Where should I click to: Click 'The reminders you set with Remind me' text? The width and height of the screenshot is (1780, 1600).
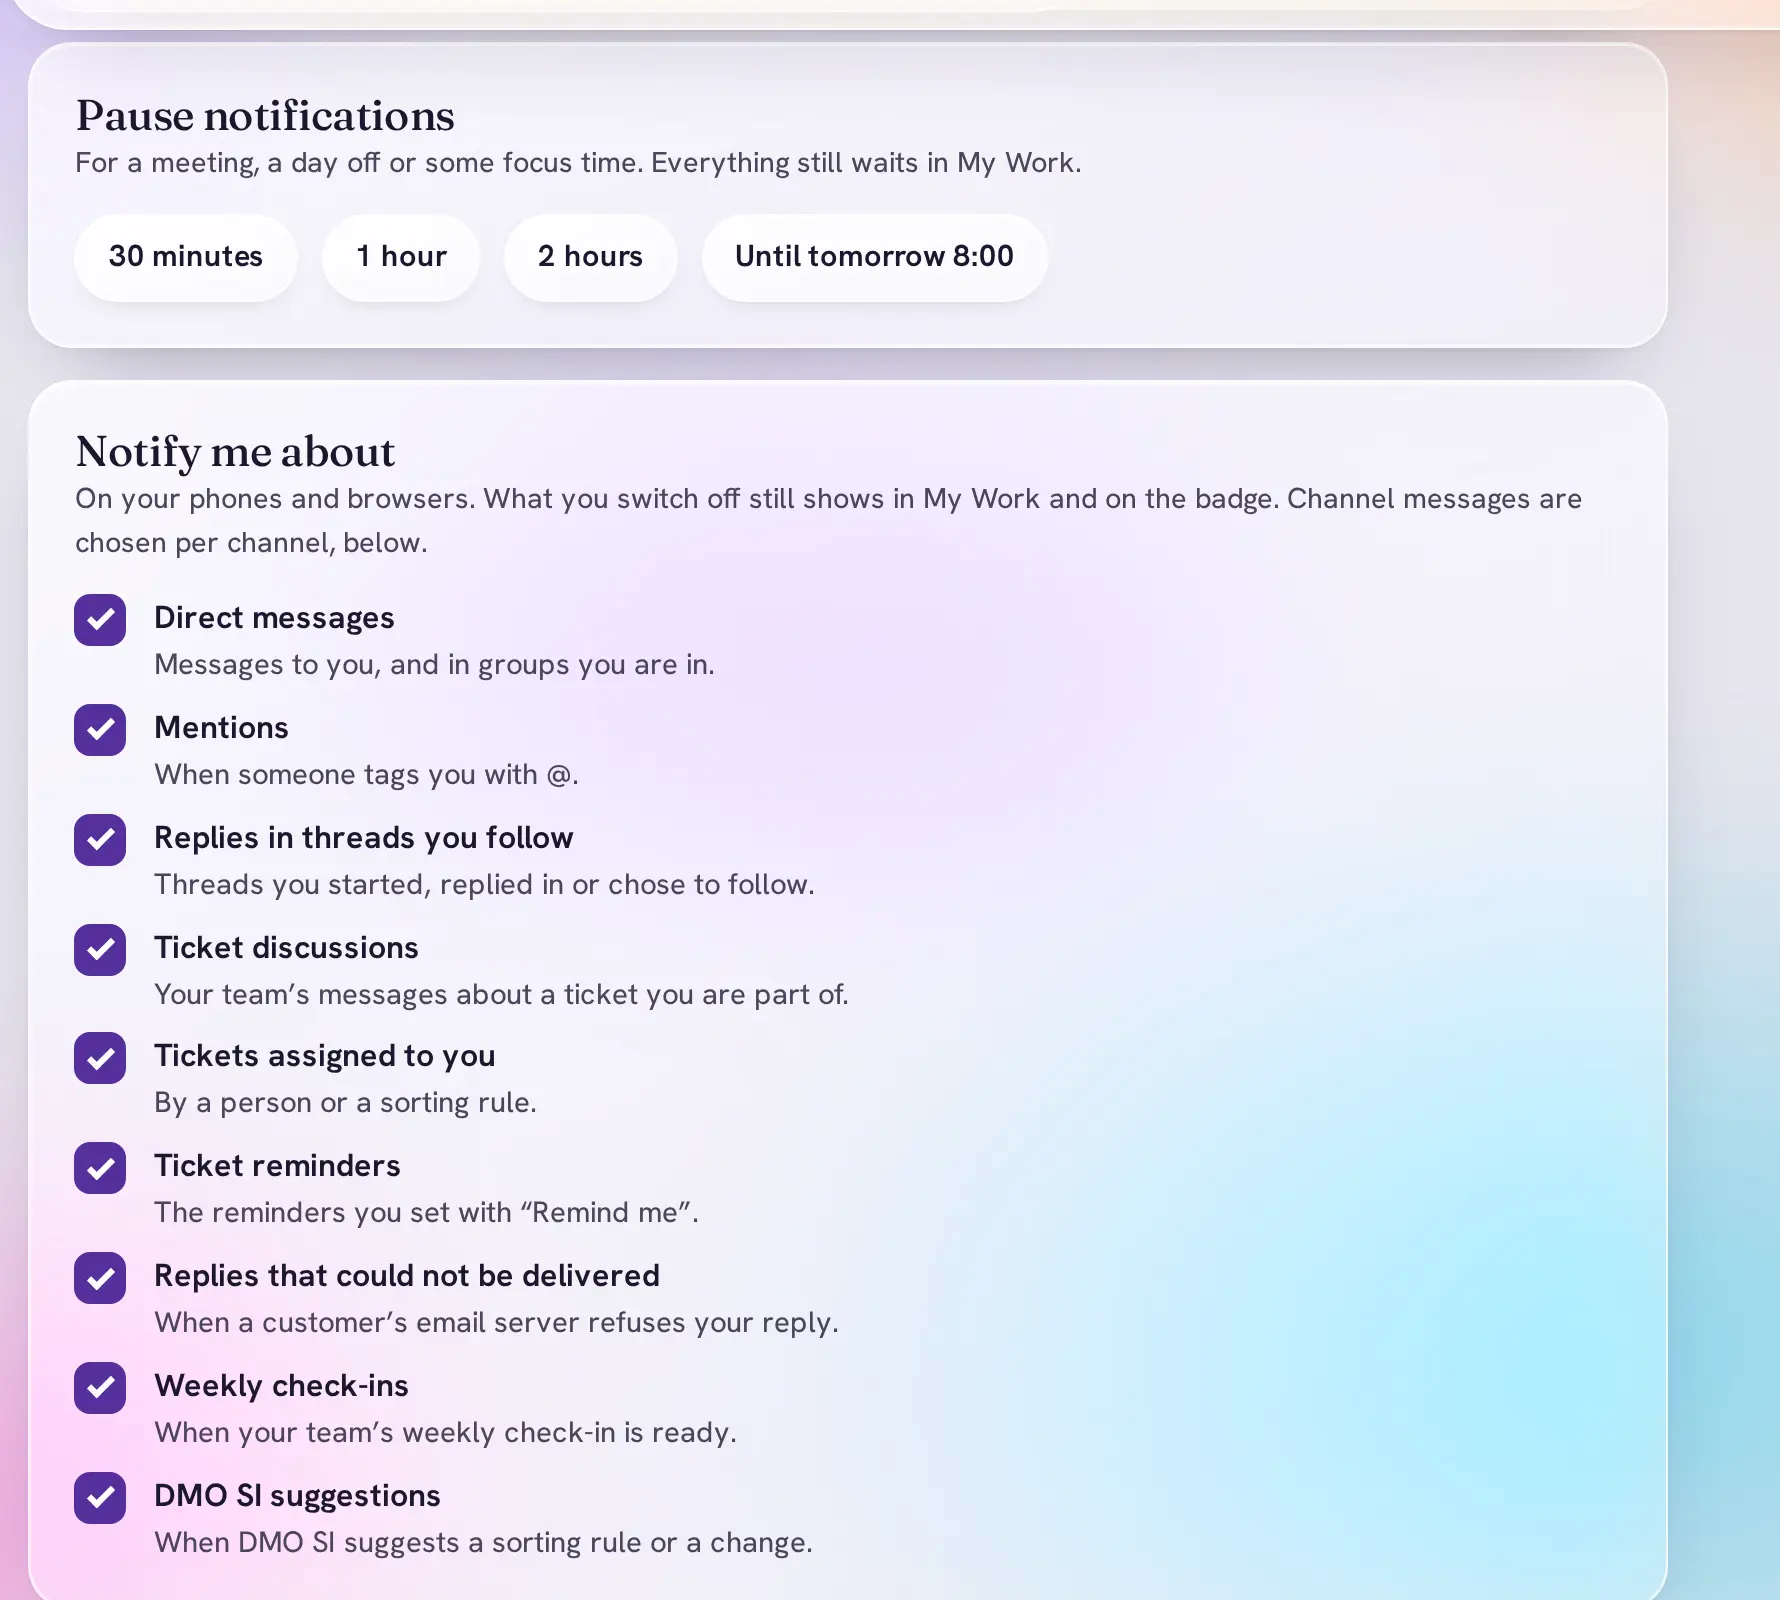click(426, 1213)
